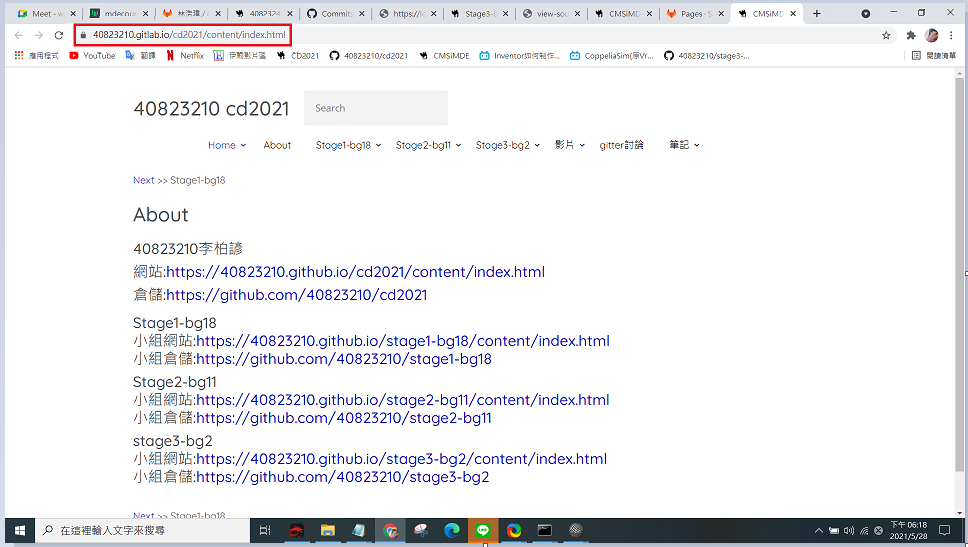Open Chrome three-dot menu
This screenshot has height=547, width=968.
click(x=951, y=35)
